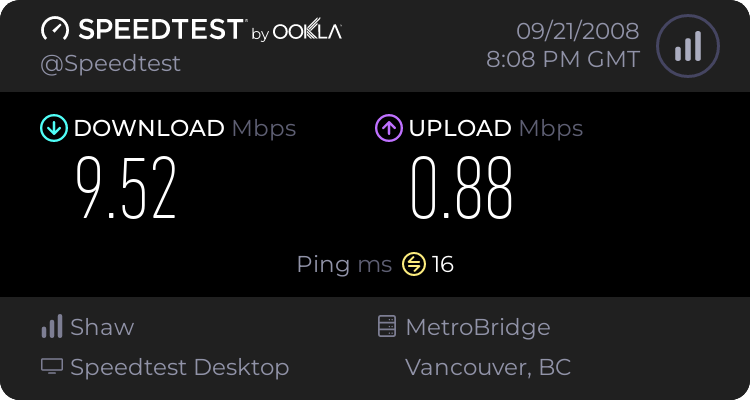Screen dimensions: 750x400
Task: Click the Vancouver, BC location text
Action: [488, 367]
